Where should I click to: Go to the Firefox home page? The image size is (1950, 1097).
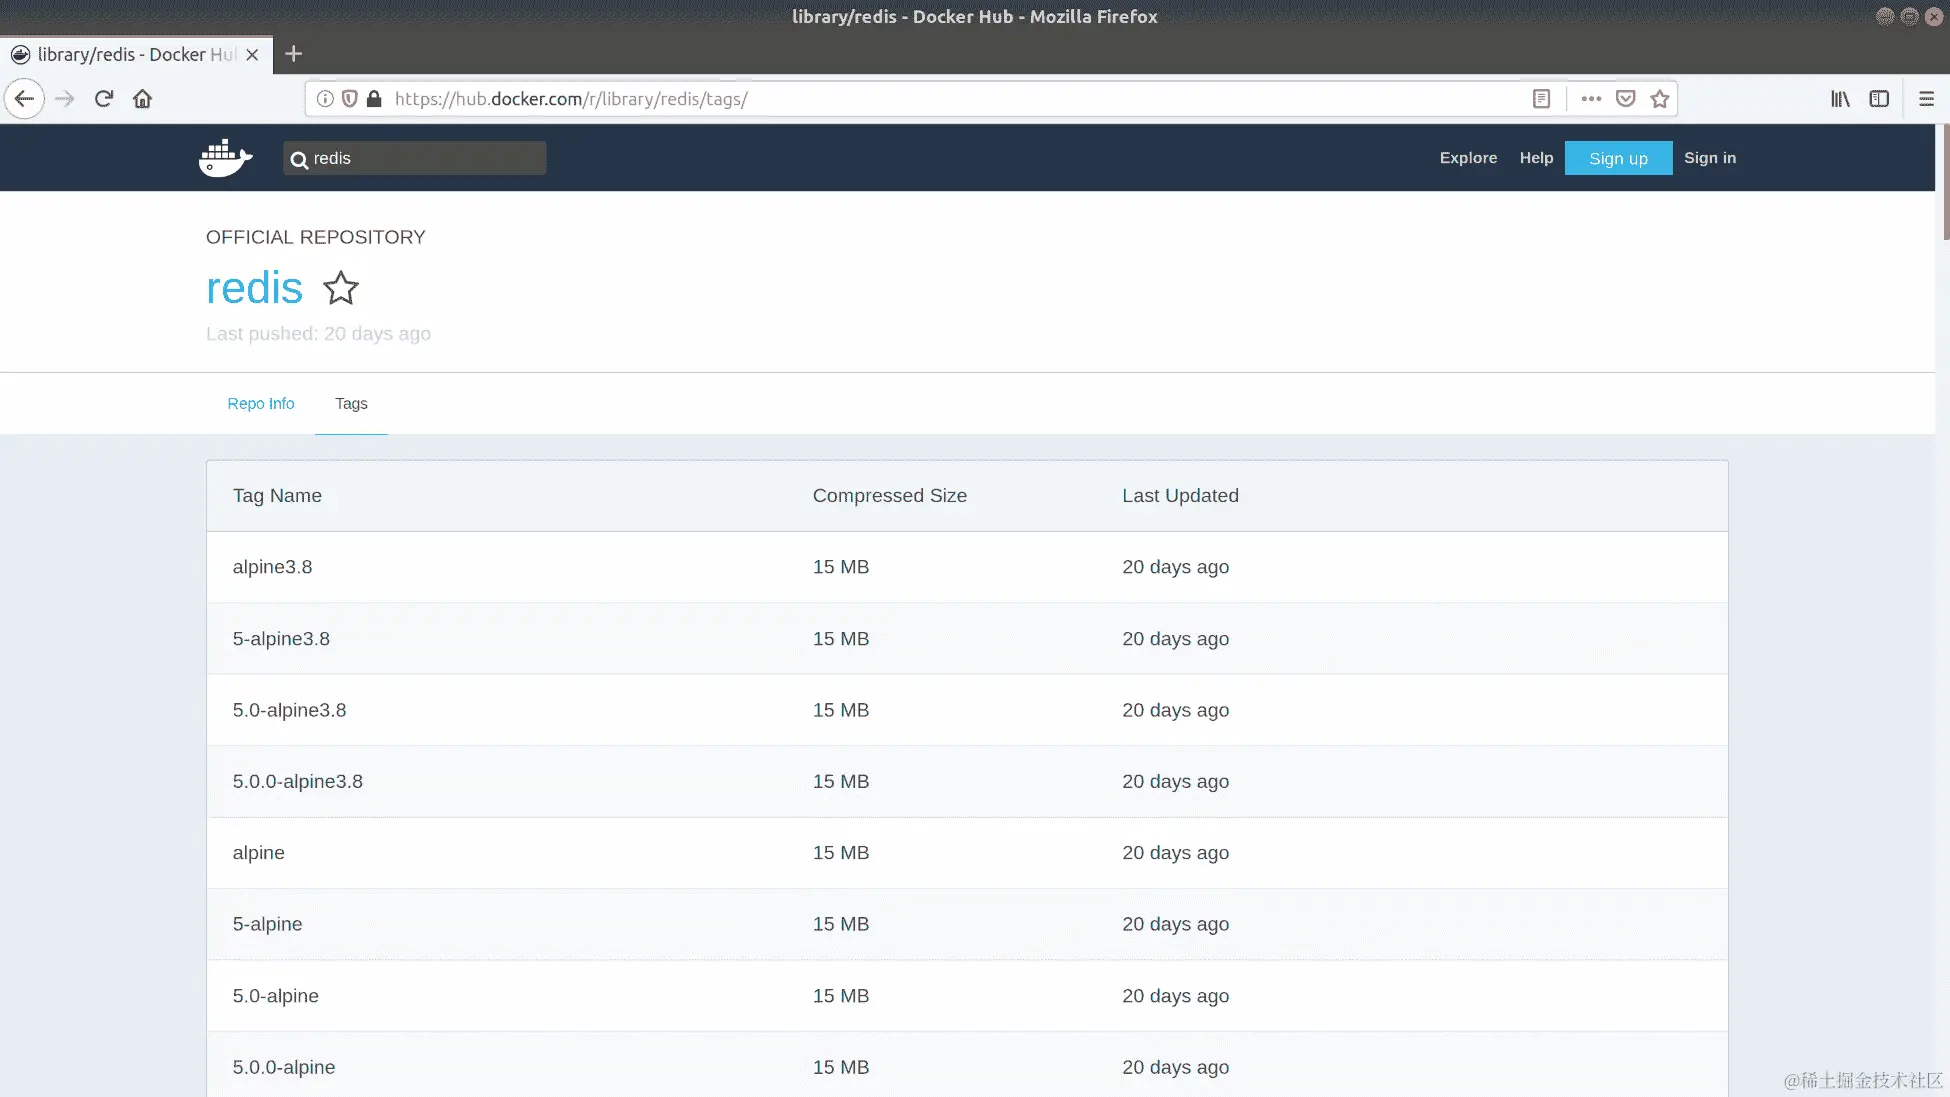(x=143, y=99)
